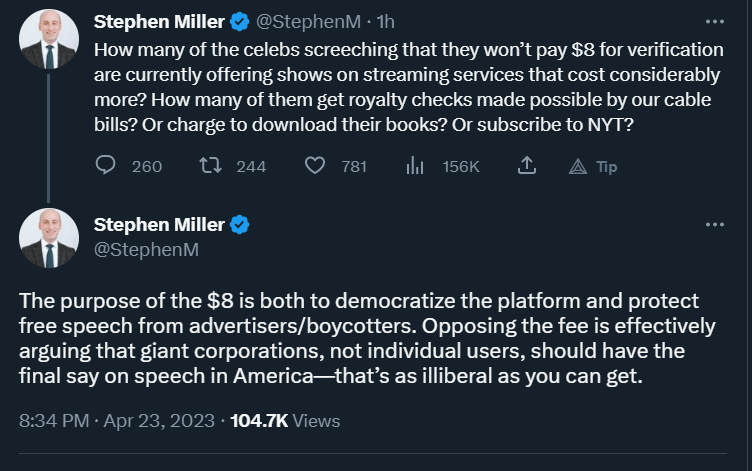Open the 104.7K Views count
The image size is (752, 471).
(285, 421)
